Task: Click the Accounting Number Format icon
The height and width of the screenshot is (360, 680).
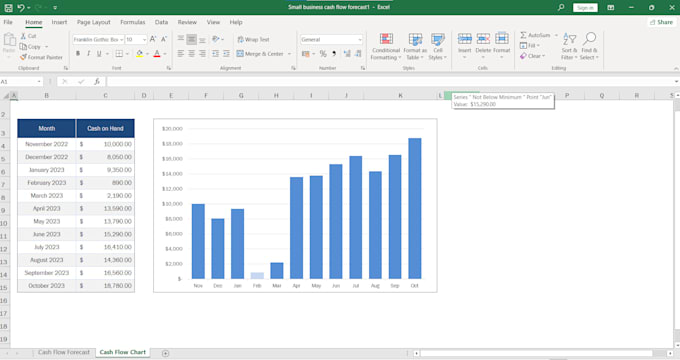Action: tap(305, 54)
